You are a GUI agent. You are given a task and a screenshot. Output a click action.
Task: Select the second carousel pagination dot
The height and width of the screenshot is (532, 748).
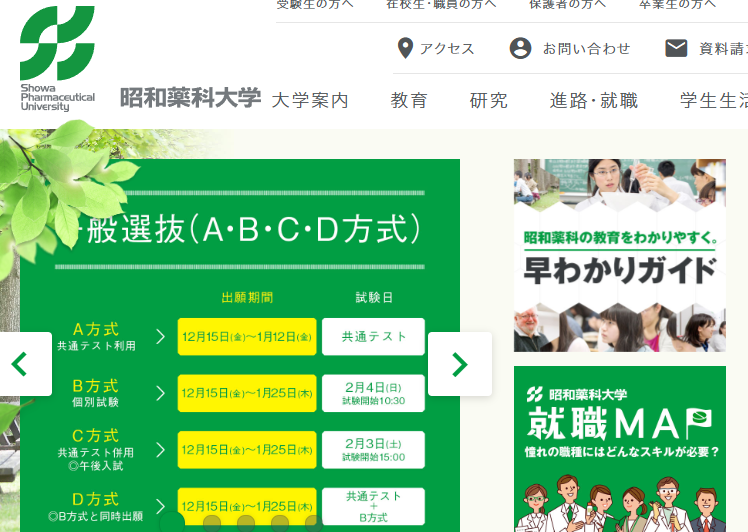[212, 524]
